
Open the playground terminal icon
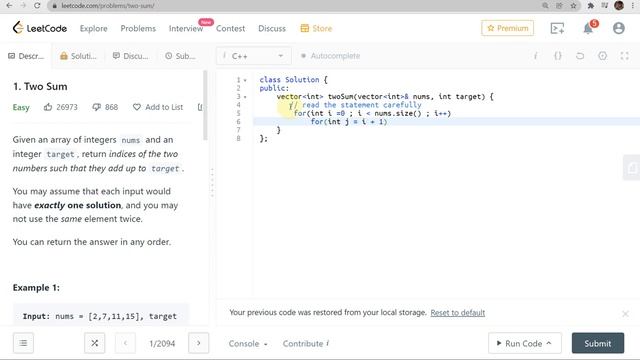[557, 28]
